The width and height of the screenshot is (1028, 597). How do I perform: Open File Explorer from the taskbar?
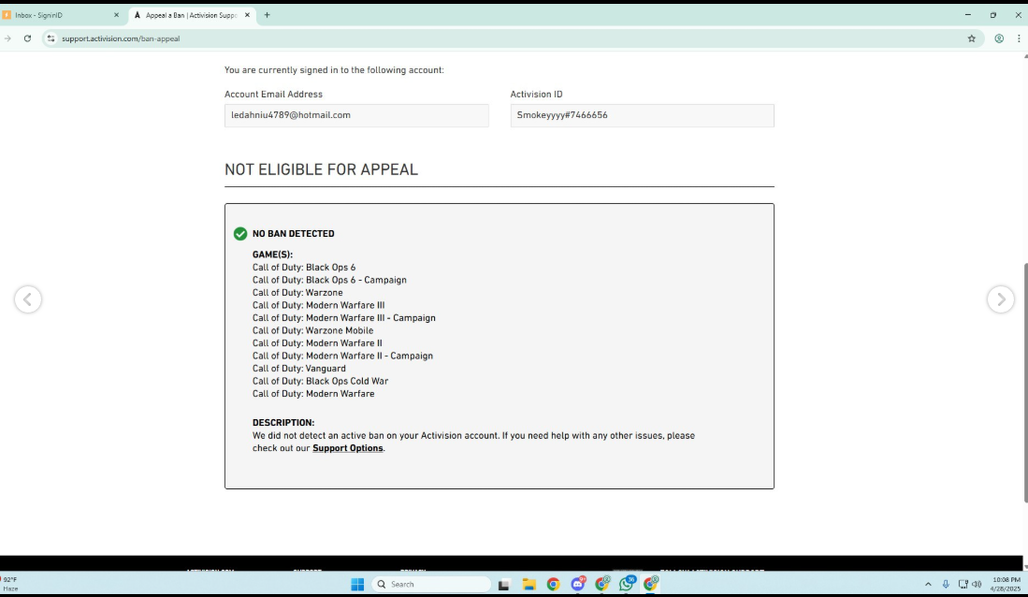click(x=528, y=585)
